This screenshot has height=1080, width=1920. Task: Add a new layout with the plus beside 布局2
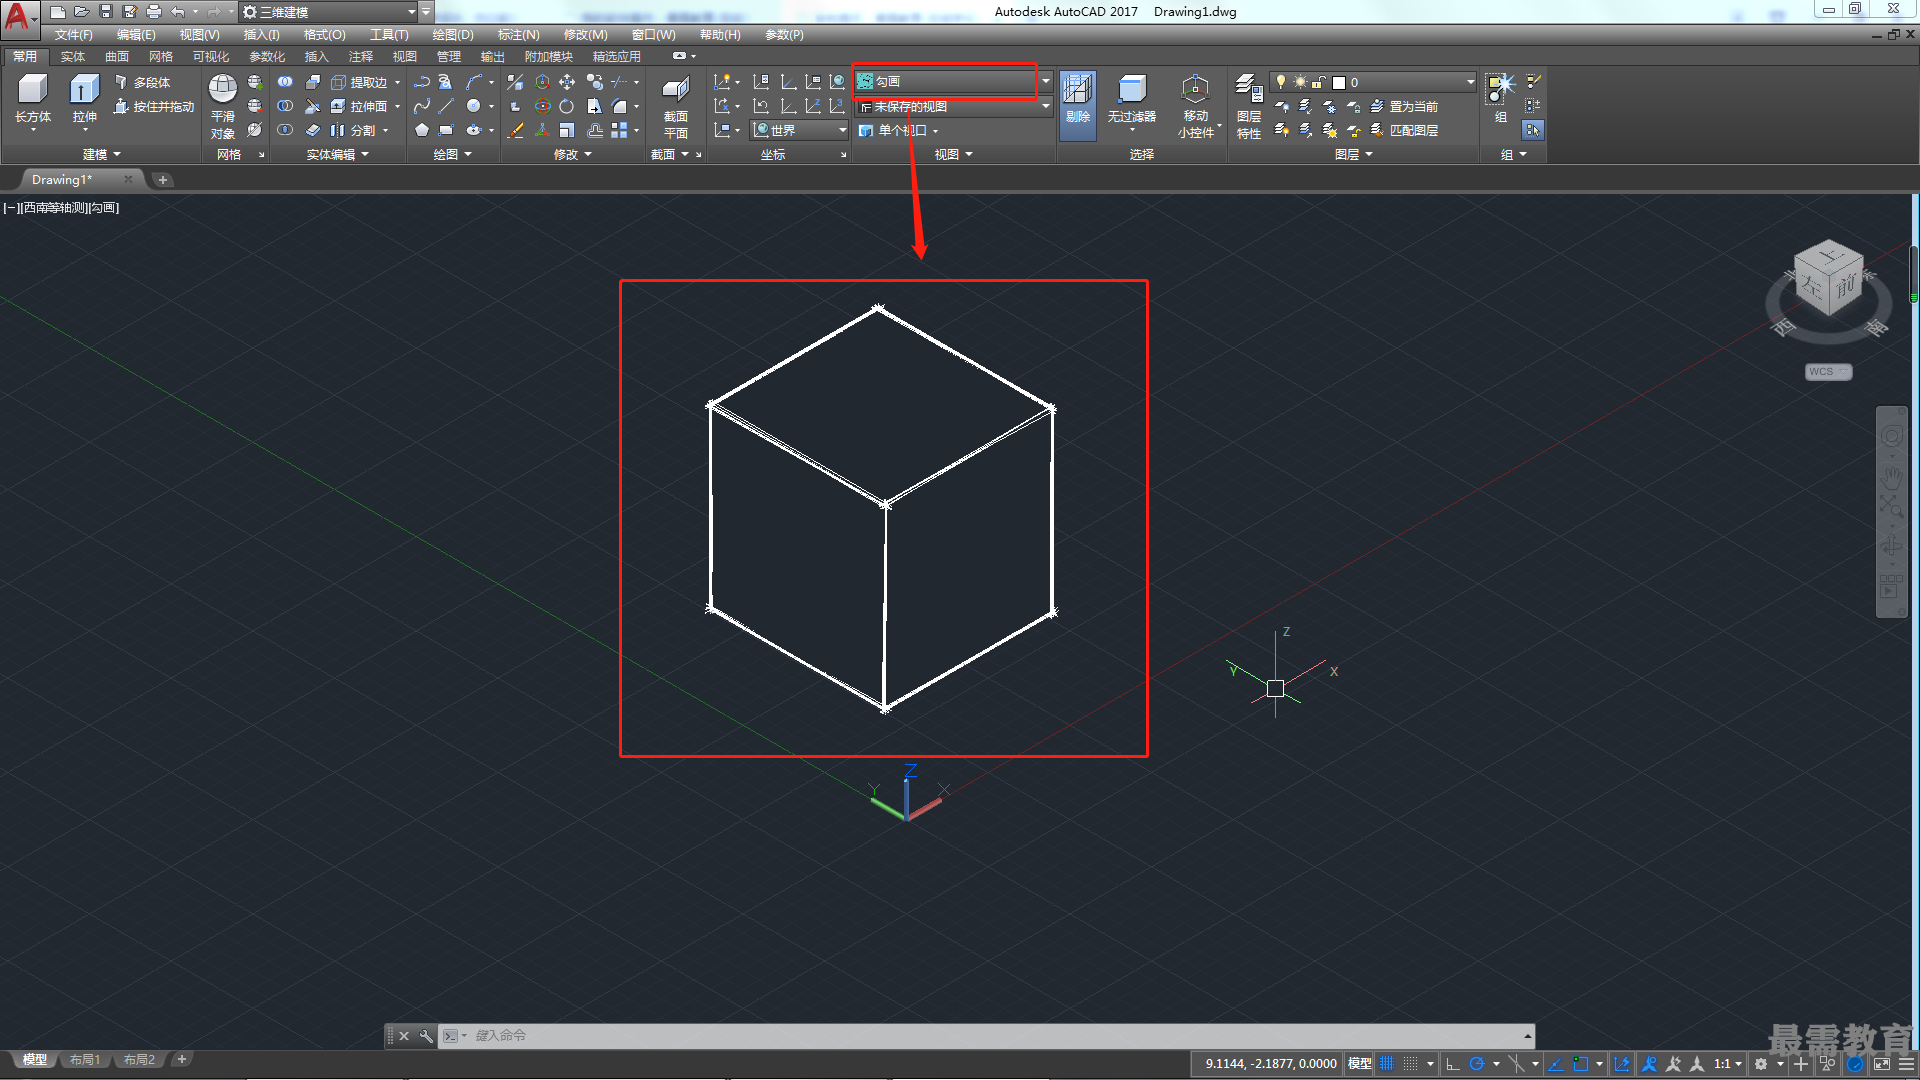(181, 1059)
